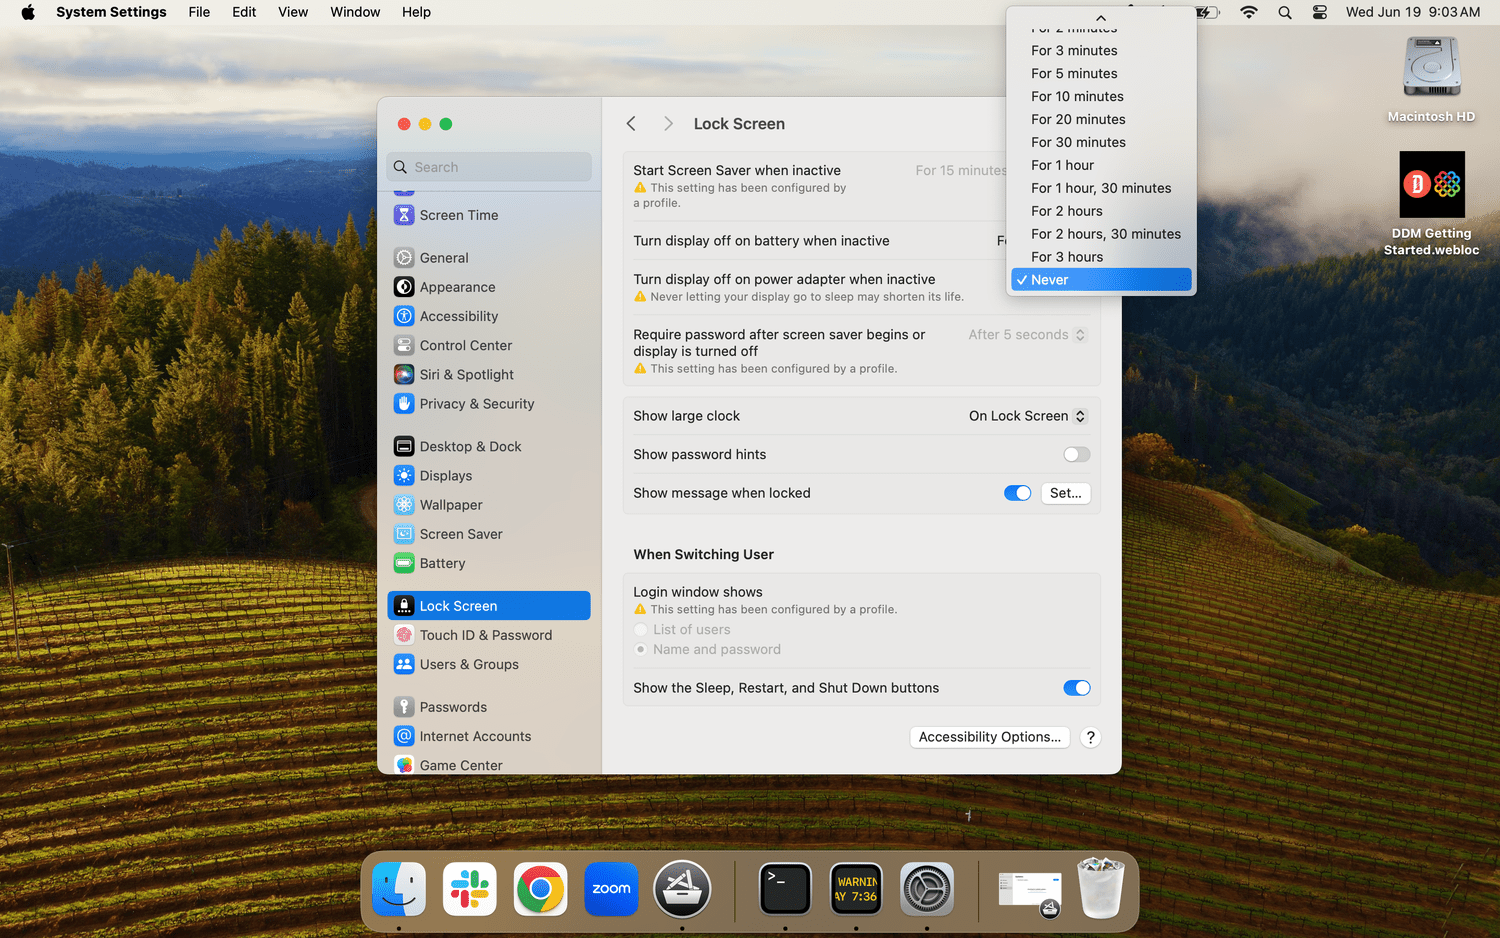Image resolution: width=1500 pixels, height=938 pixels.
Task: Open Accessibility Options button
Action: (989, 737)
